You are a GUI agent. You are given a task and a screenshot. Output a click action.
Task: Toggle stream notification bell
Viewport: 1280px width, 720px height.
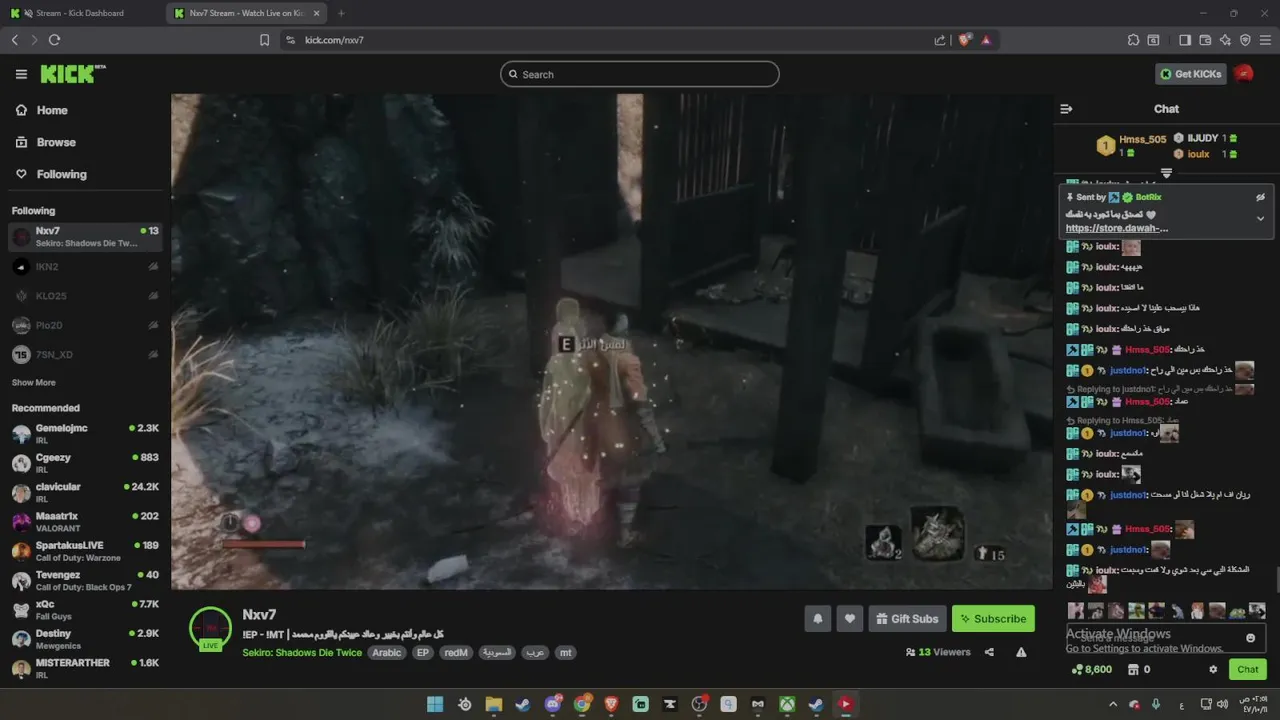(817, 619)
